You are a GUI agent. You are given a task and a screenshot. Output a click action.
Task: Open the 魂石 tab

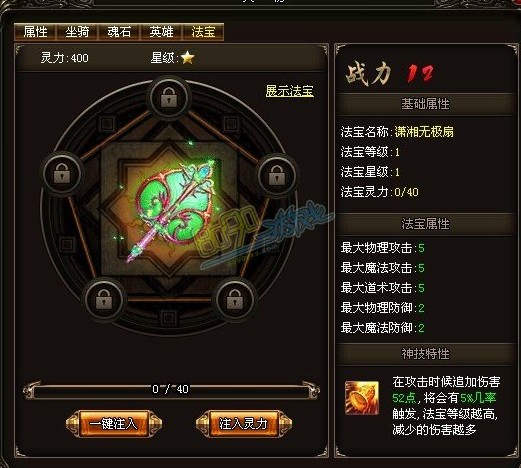(119, 32)
